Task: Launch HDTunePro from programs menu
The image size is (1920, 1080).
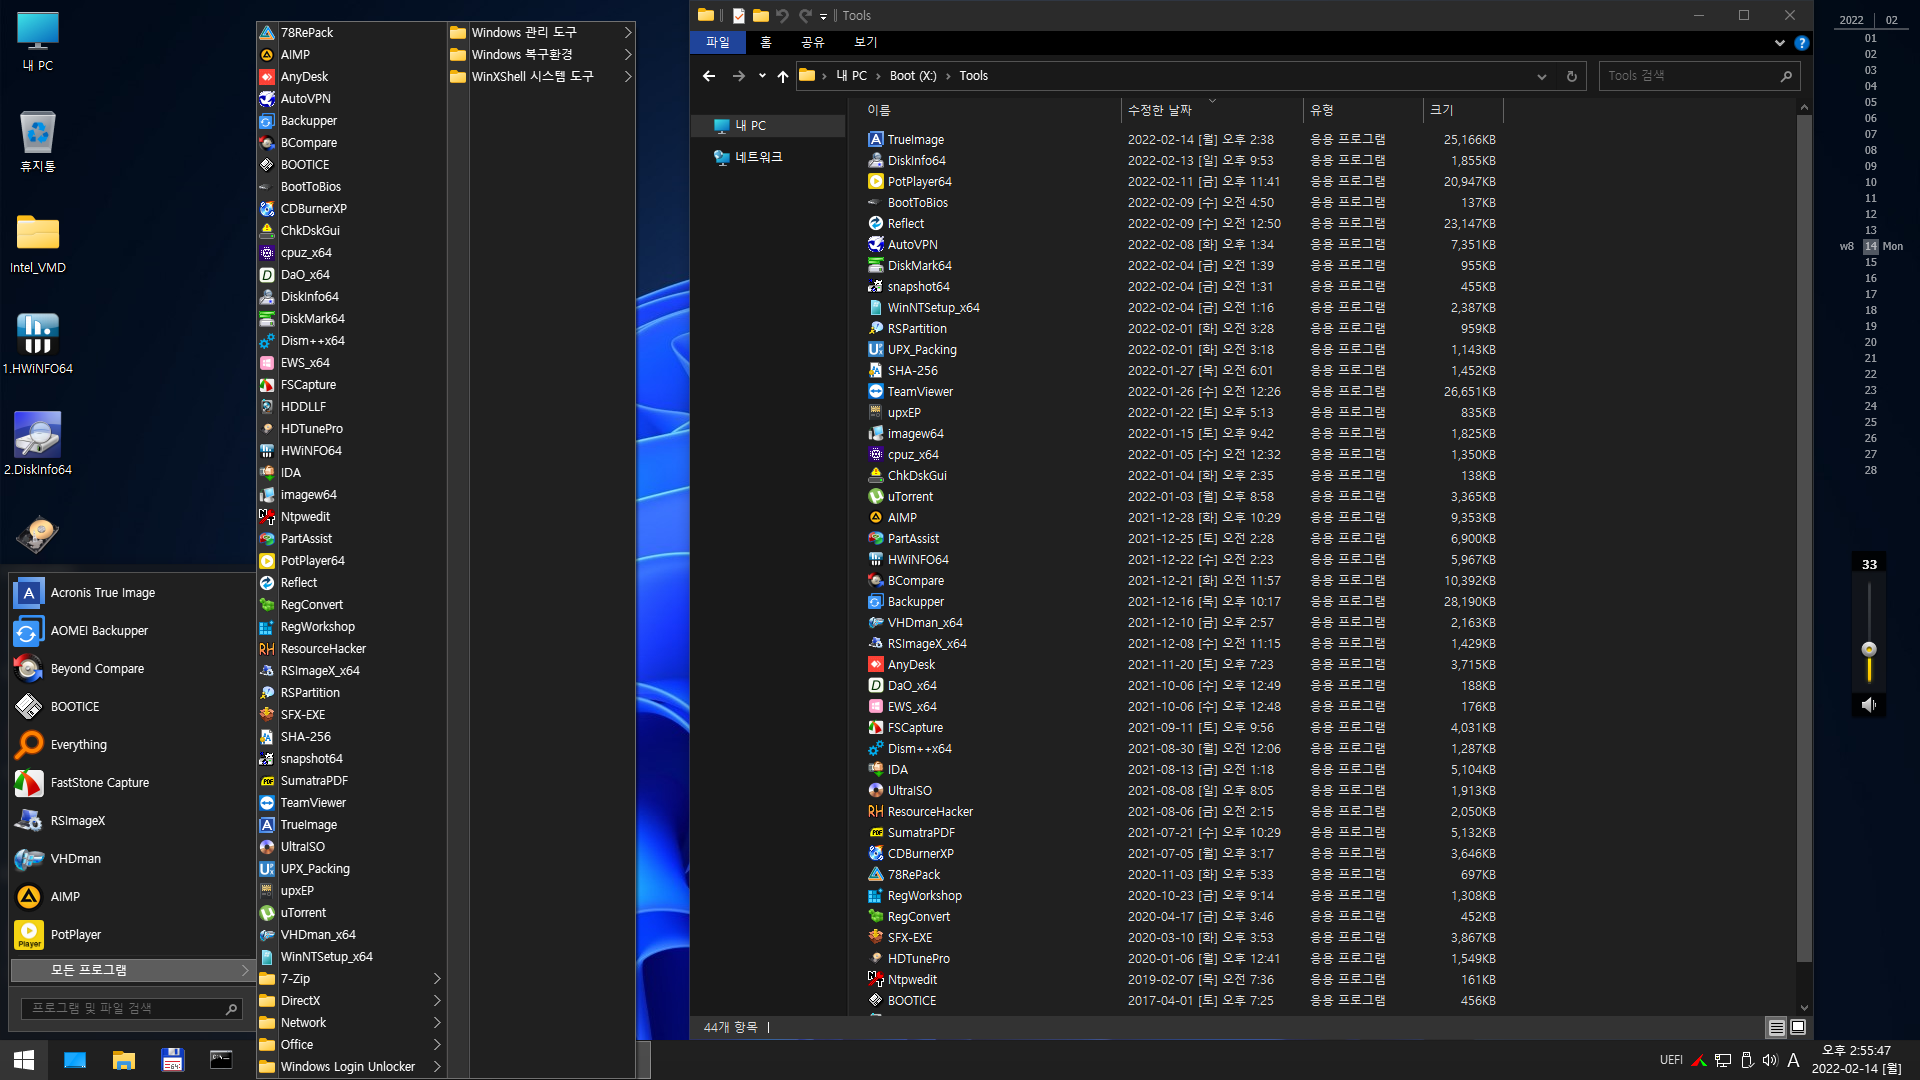Action: click(350, 429)
